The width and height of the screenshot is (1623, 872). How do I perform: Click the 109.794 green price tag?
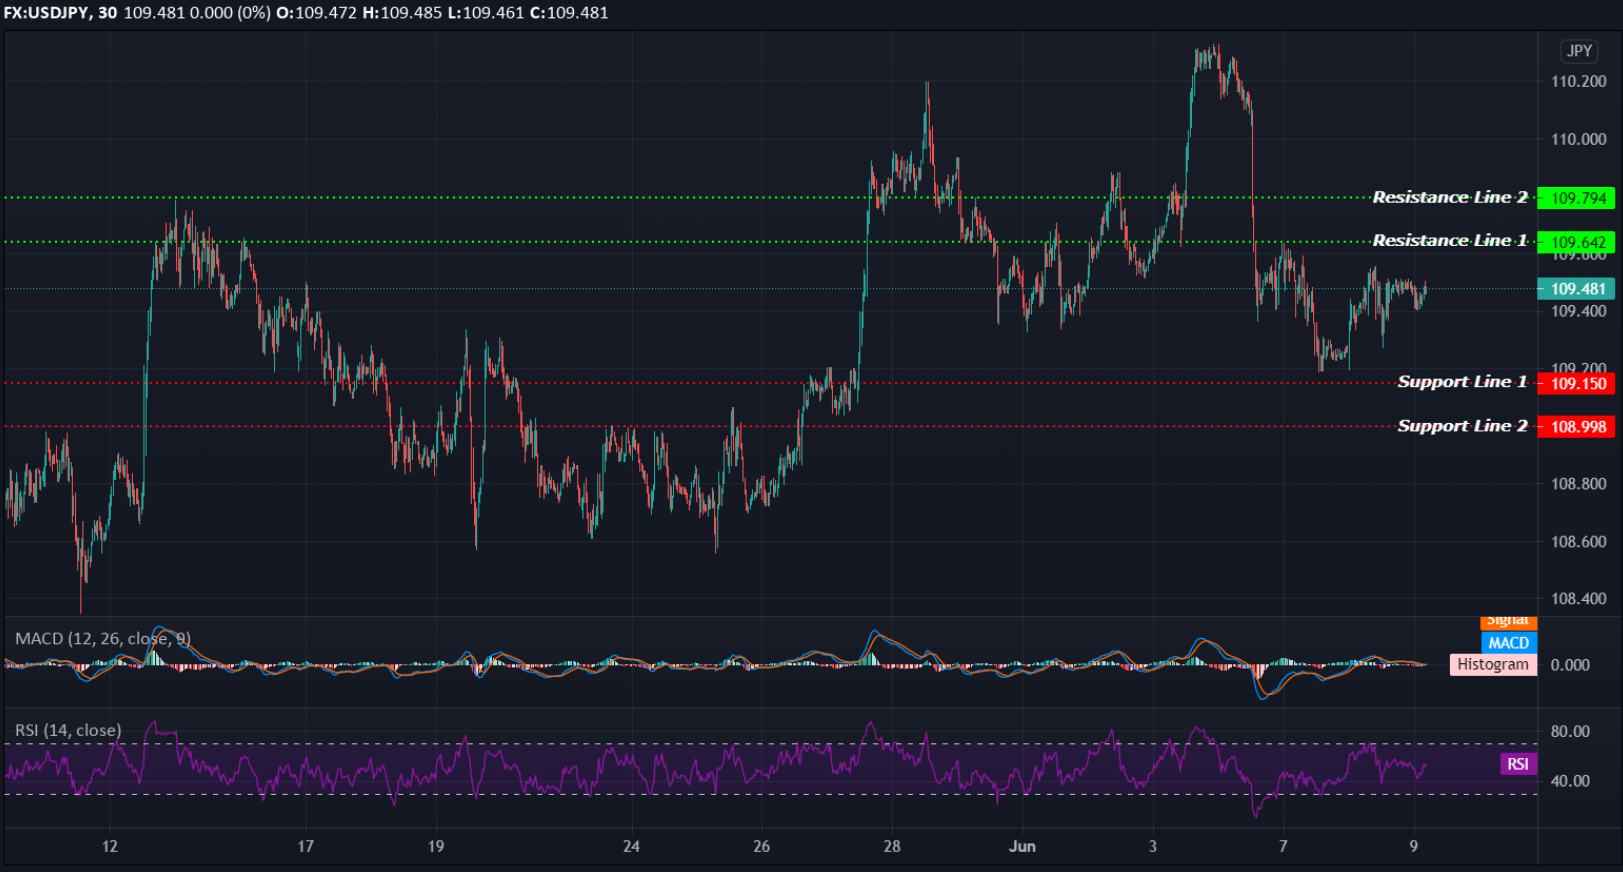pos(1576,198)
